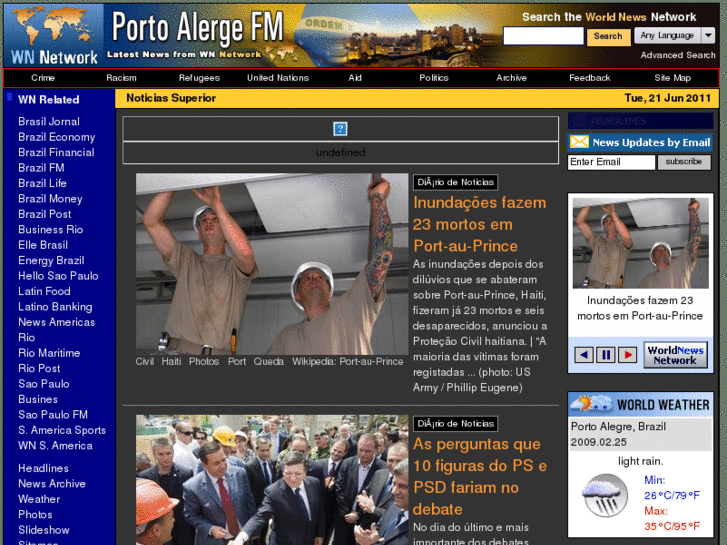This screenshot has height=545, width=727.
Task: Open the Brazil Economy link
Action: pyautogui.click(x=56, y=137)
